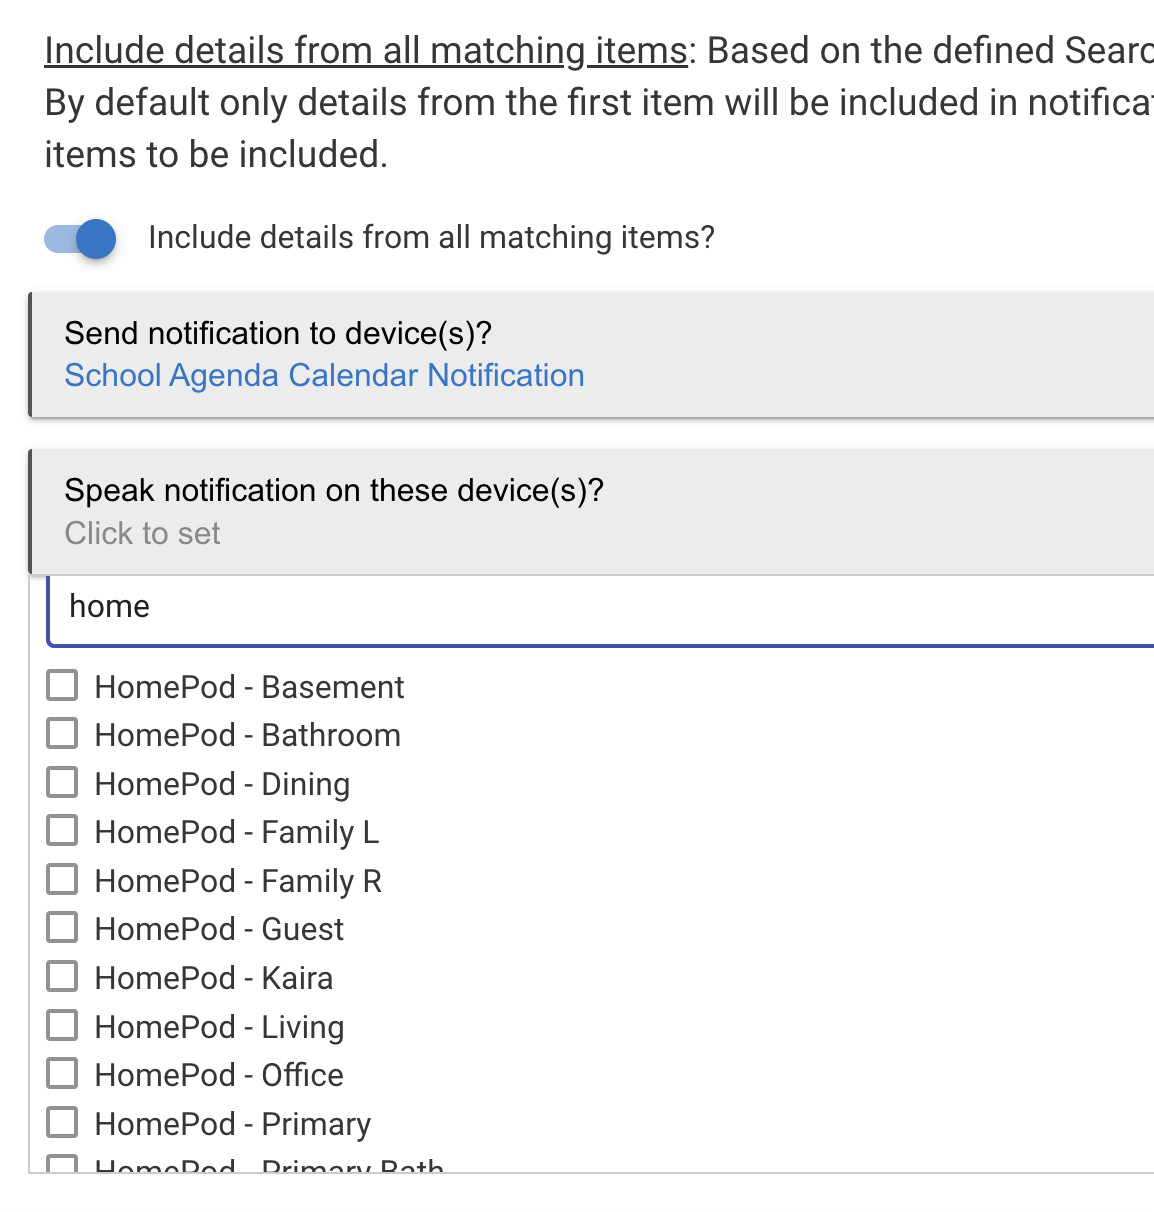Image resolution: width=1154 pixels, height=1212 pixels.
Task: Select the HomePod - Kaira checkbox
Action: click(62, 977)
